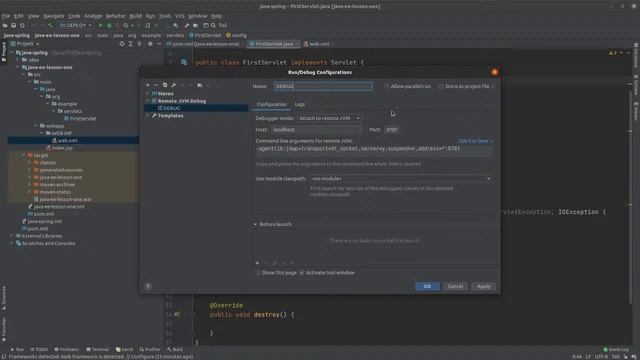Viewport: 640px width, 360px height.
Task: Click the Search Everywhere magnifier icon in the main toolbar
Action: click(x=213, y=25)
